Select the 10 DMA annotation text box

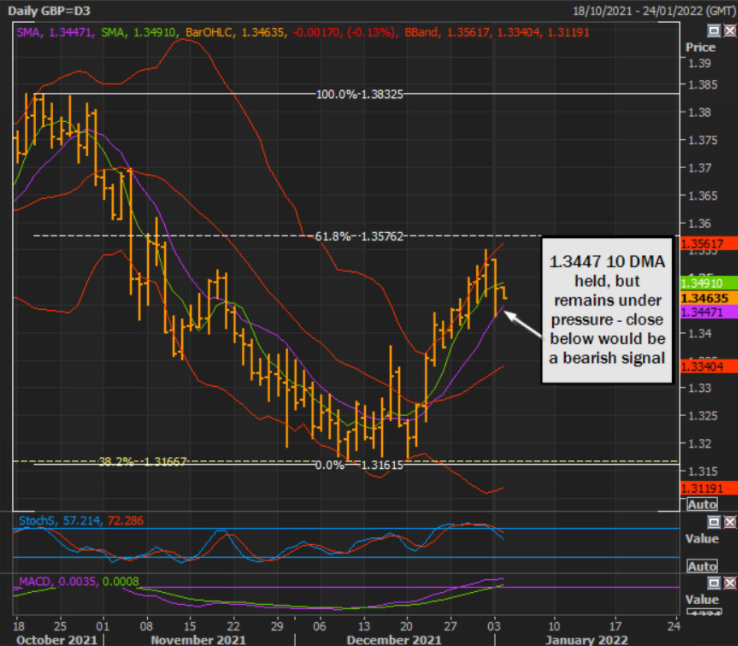[x=607, y=310]
